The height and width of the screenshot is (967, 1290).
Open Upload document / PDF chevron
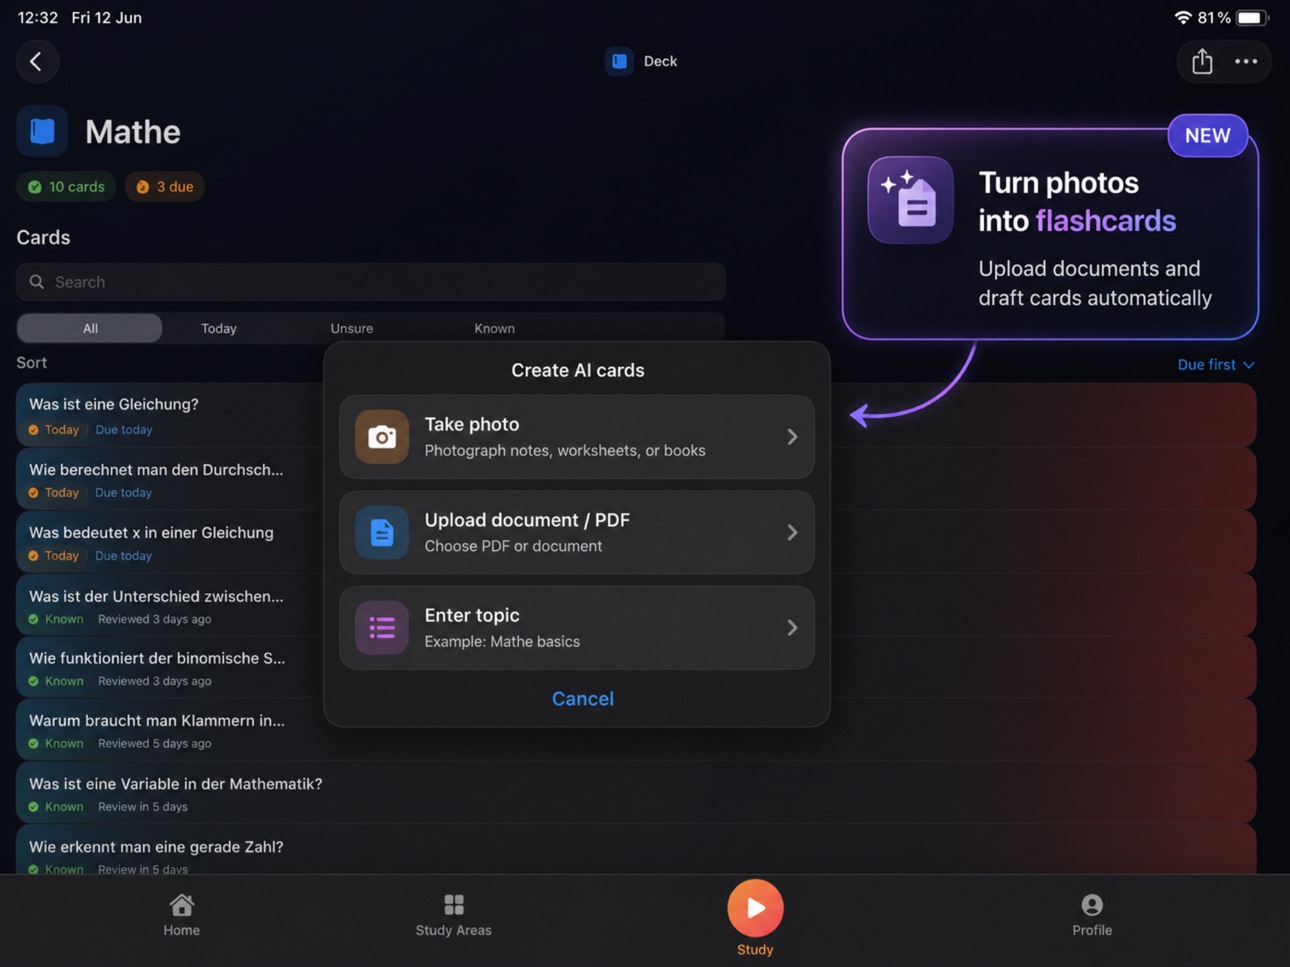[792, 532]
